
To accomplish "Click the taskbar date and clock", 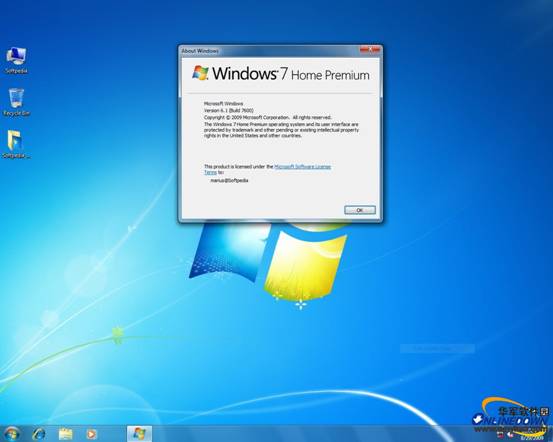I will 533,437.
